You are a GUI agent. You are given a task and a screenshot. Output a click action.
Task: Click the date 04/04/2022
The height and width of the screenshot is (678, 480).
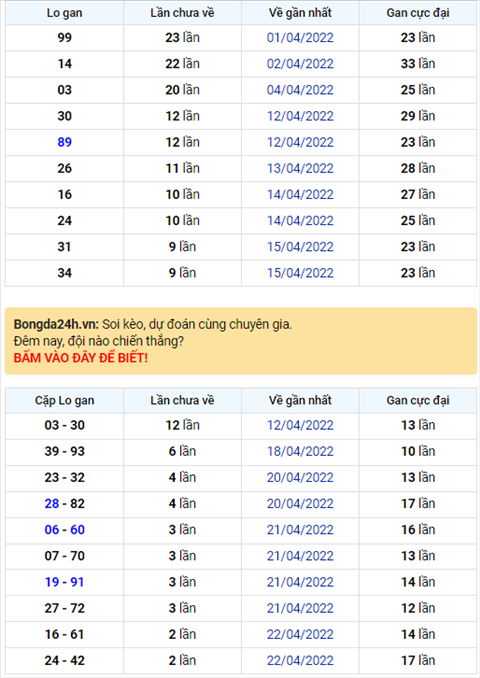[300, 90]
